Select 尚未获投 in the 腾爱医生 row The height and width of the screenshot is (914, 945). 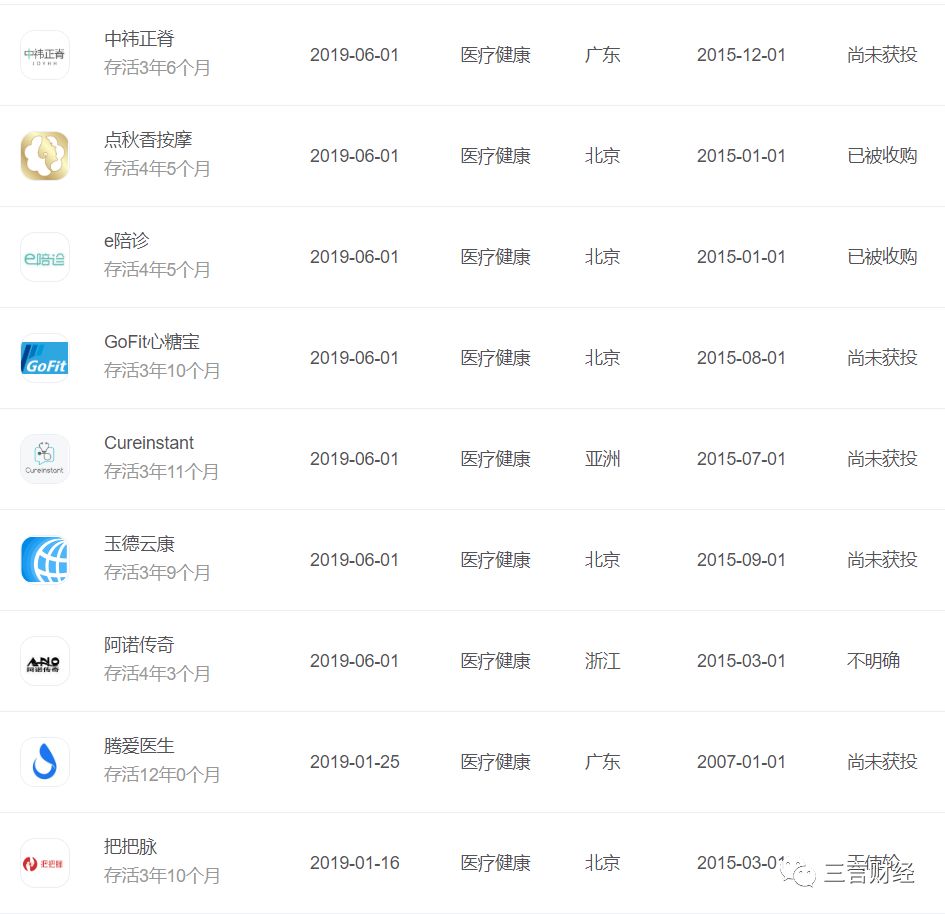(x=882, y=762)
